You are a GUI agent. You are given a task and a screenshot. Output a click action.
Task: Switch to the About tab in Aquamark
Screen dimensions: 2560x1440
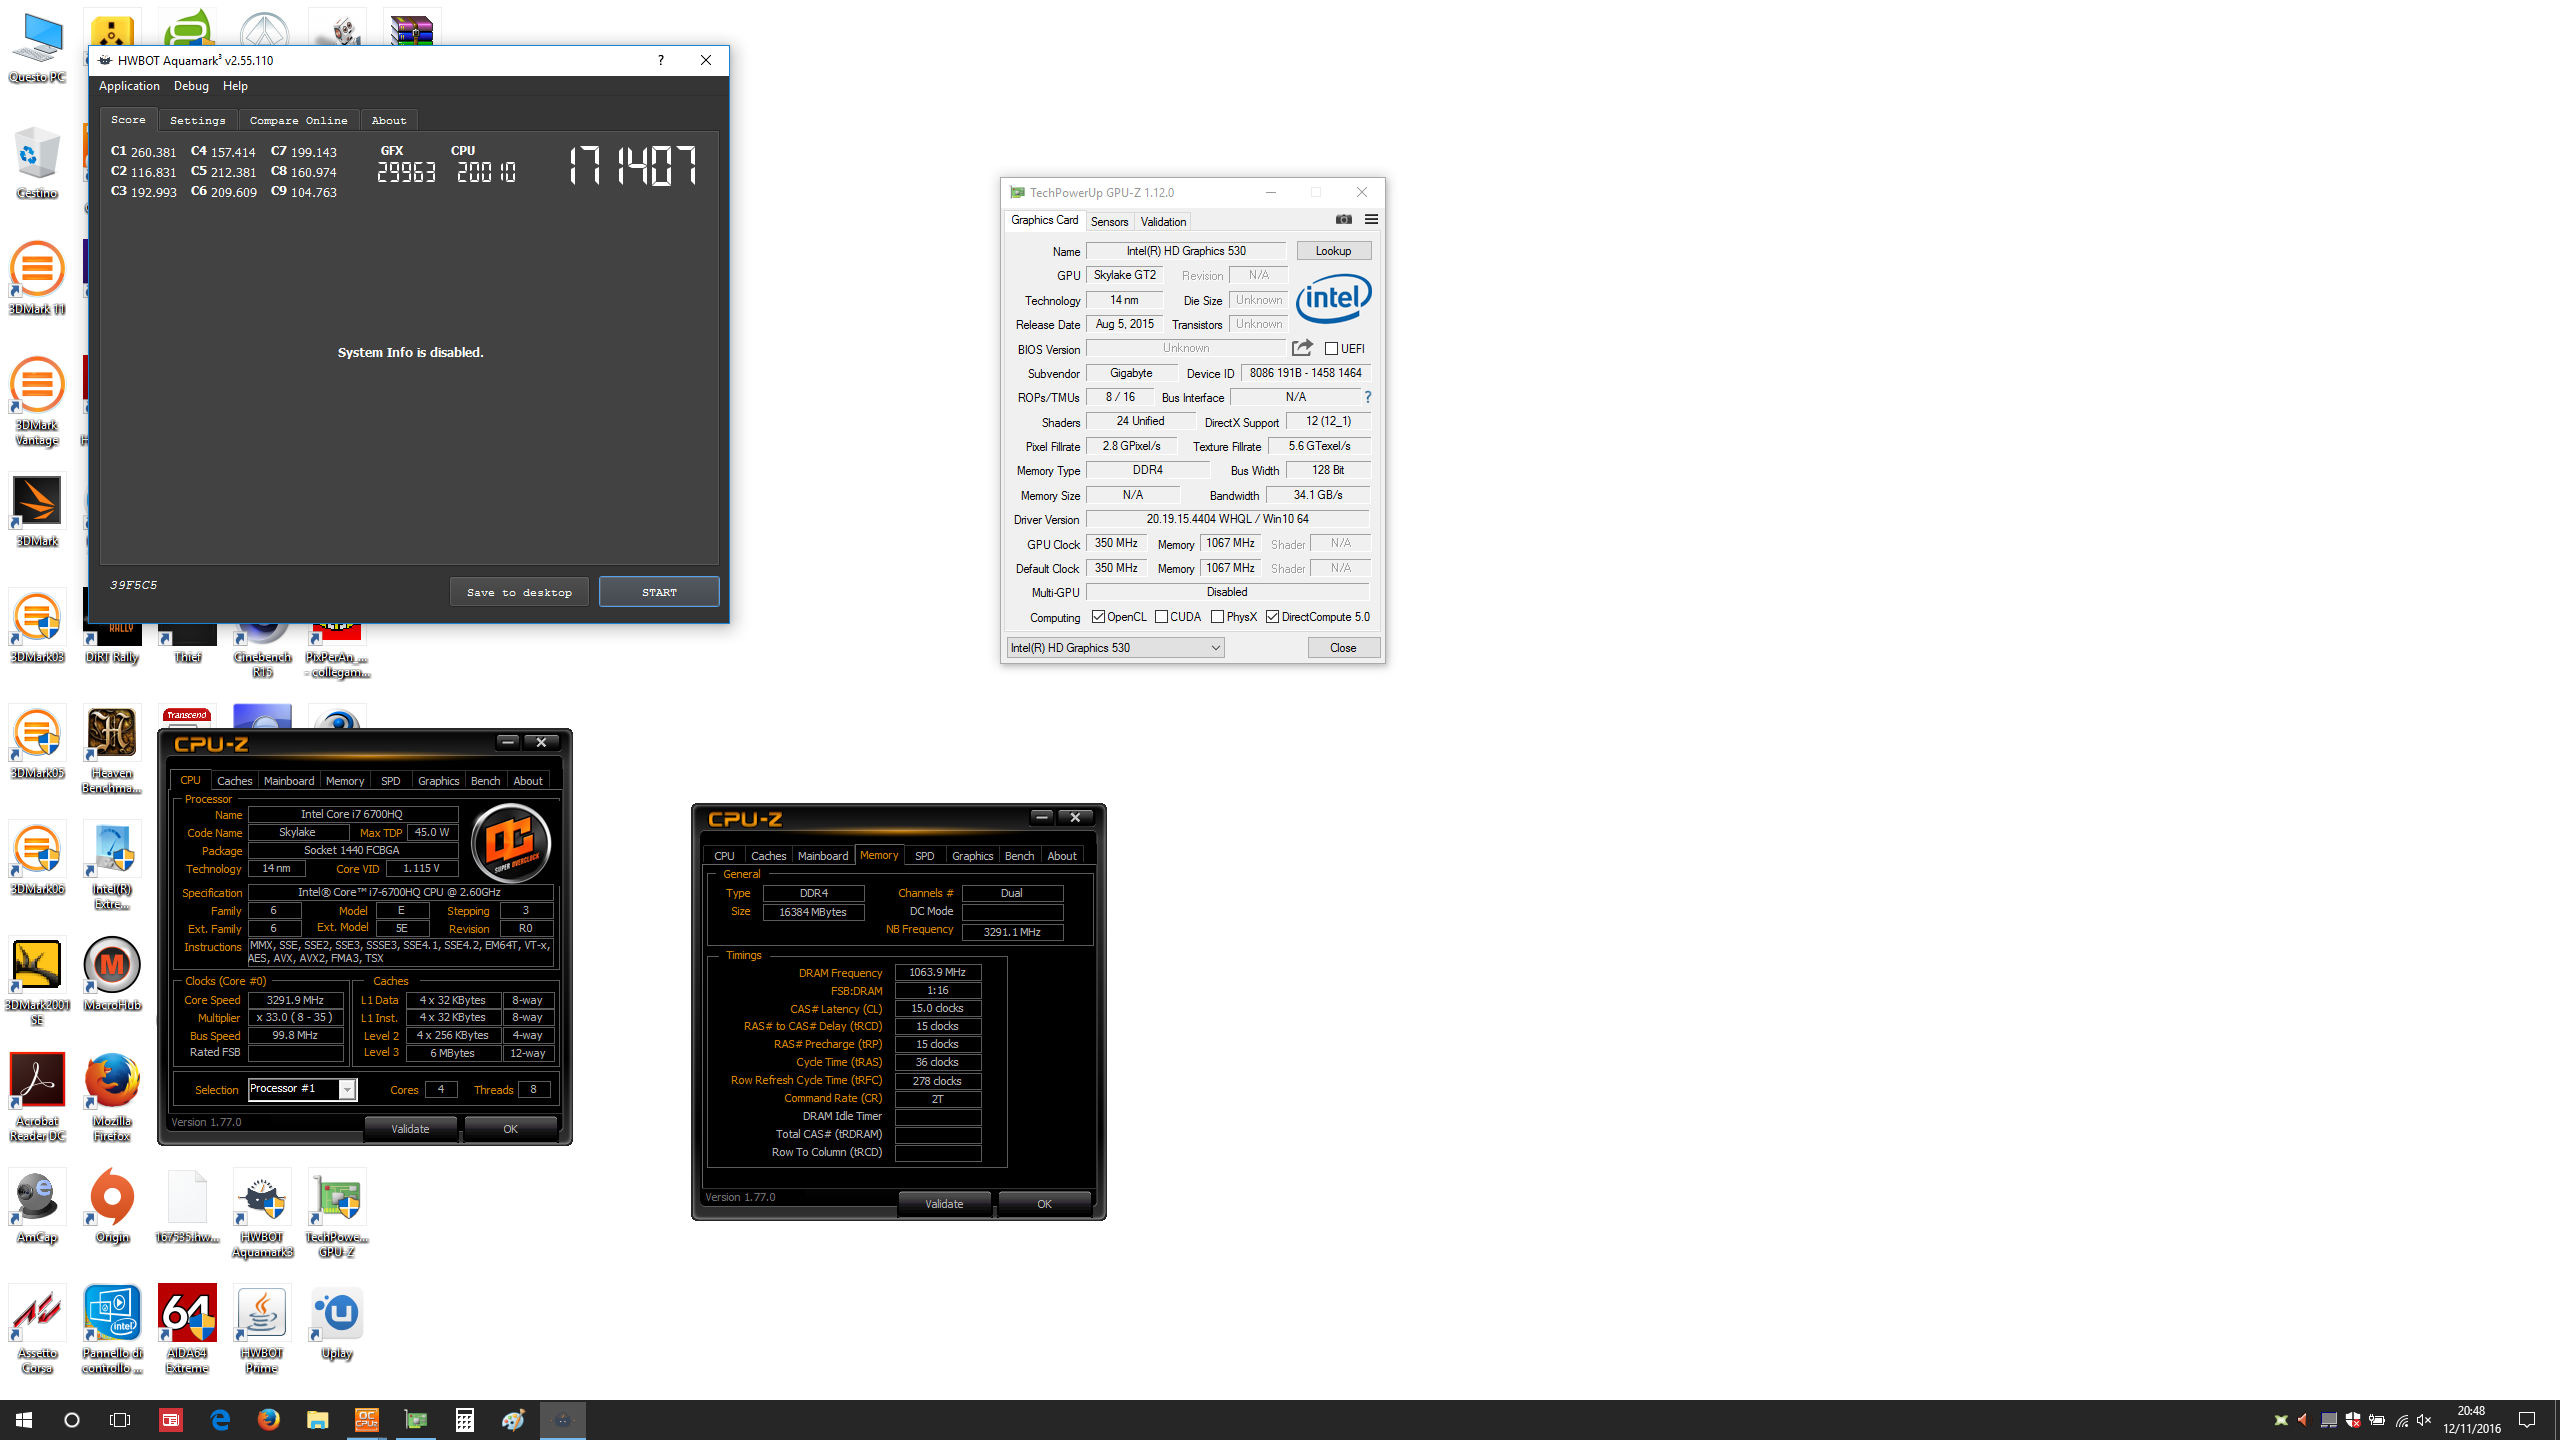389,120
